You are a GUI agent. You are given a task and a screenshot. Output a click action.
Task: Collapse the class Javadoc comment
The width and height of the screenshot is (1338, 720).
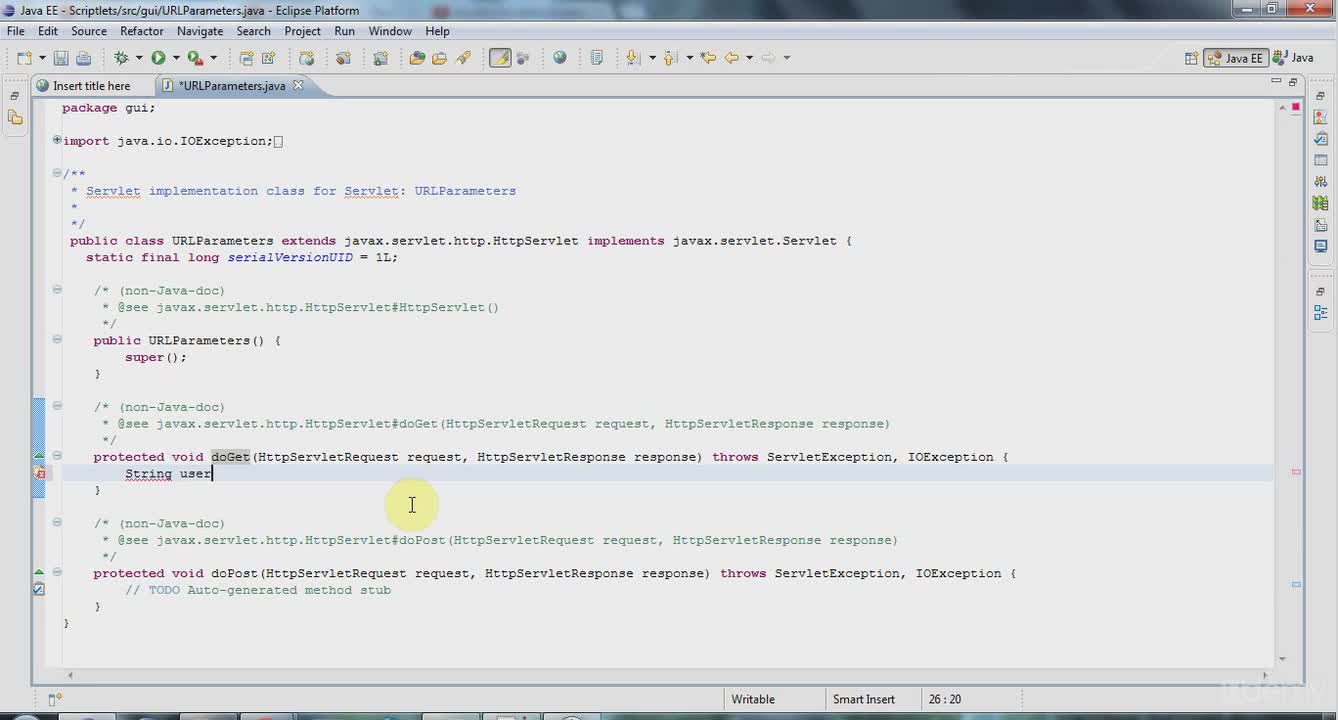pyautogui.click(x=57, y=173)
